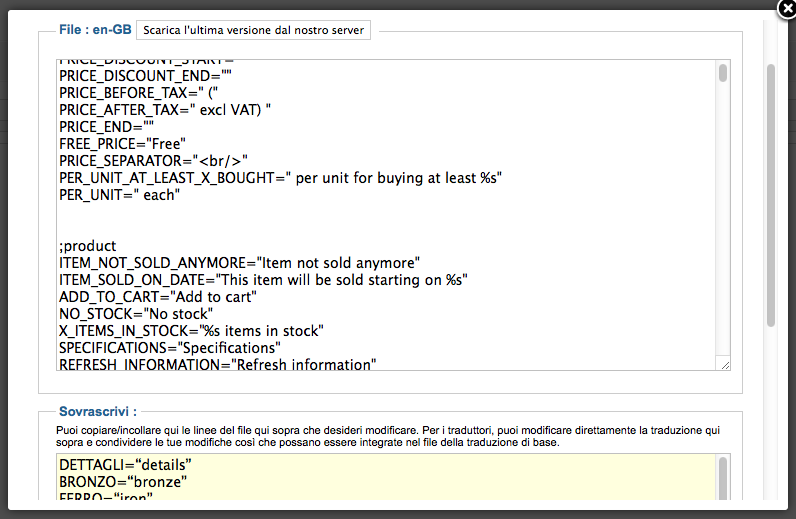Click "Scarica l'ultima versione dal nostro server" button
796x519 pixels.
coord(253,30)
